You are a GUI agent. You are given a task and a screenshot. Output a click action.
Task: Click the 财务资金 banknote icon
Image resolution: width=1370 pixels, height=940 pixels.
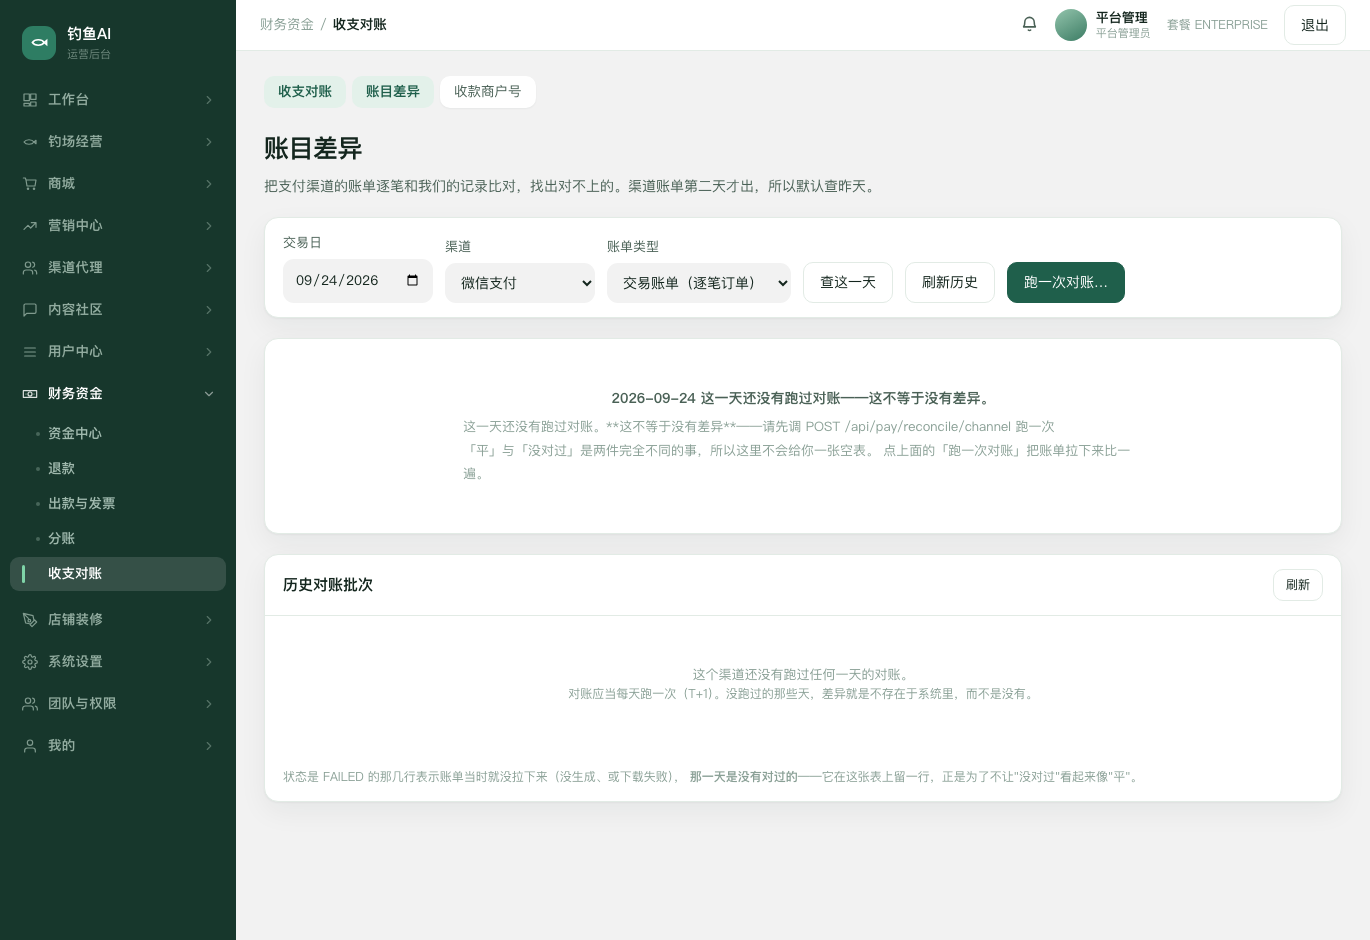[x=30, y=394]
